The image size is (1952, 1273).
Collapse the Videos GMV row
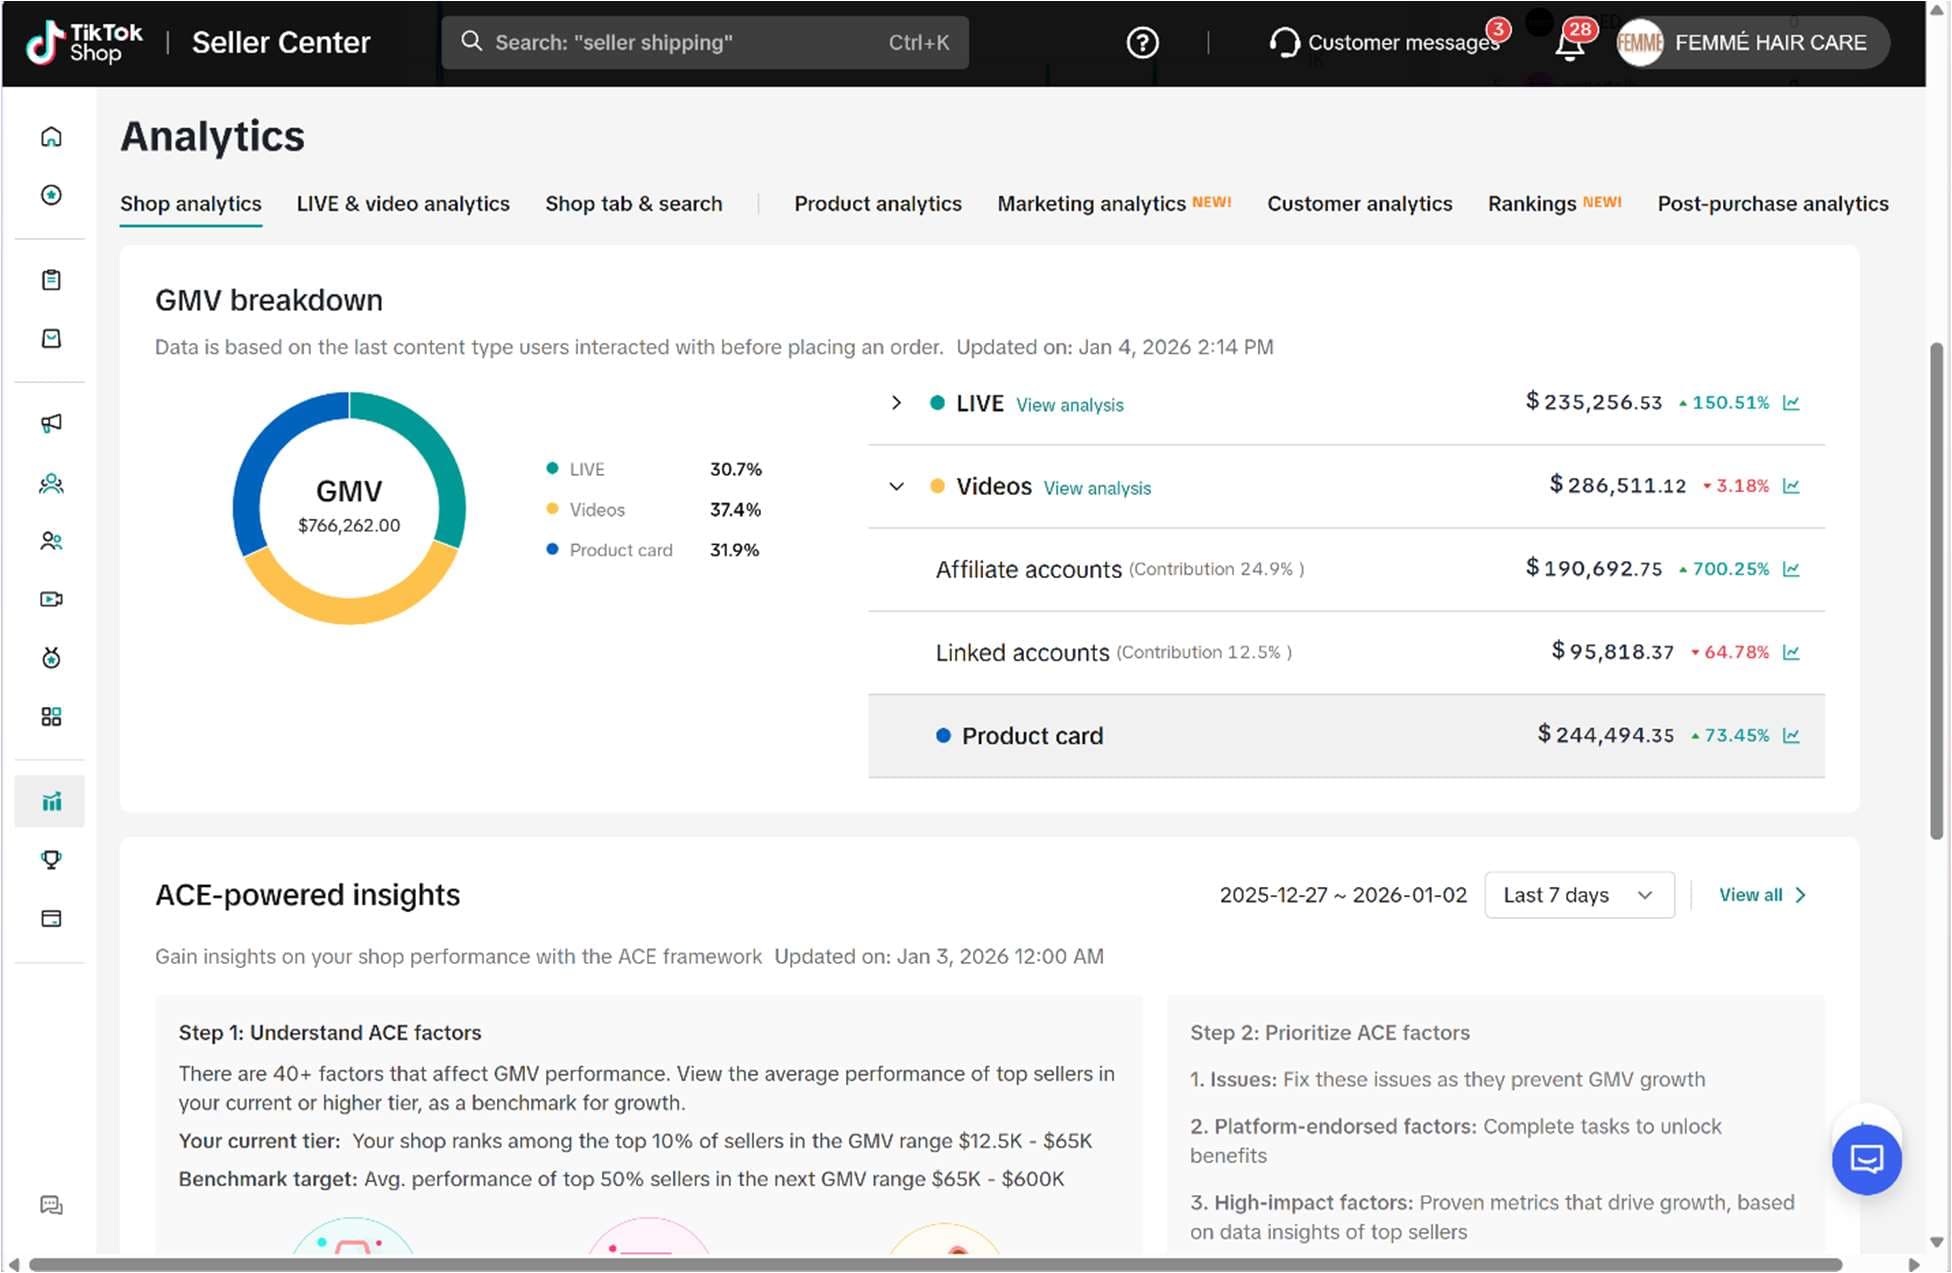896,486
